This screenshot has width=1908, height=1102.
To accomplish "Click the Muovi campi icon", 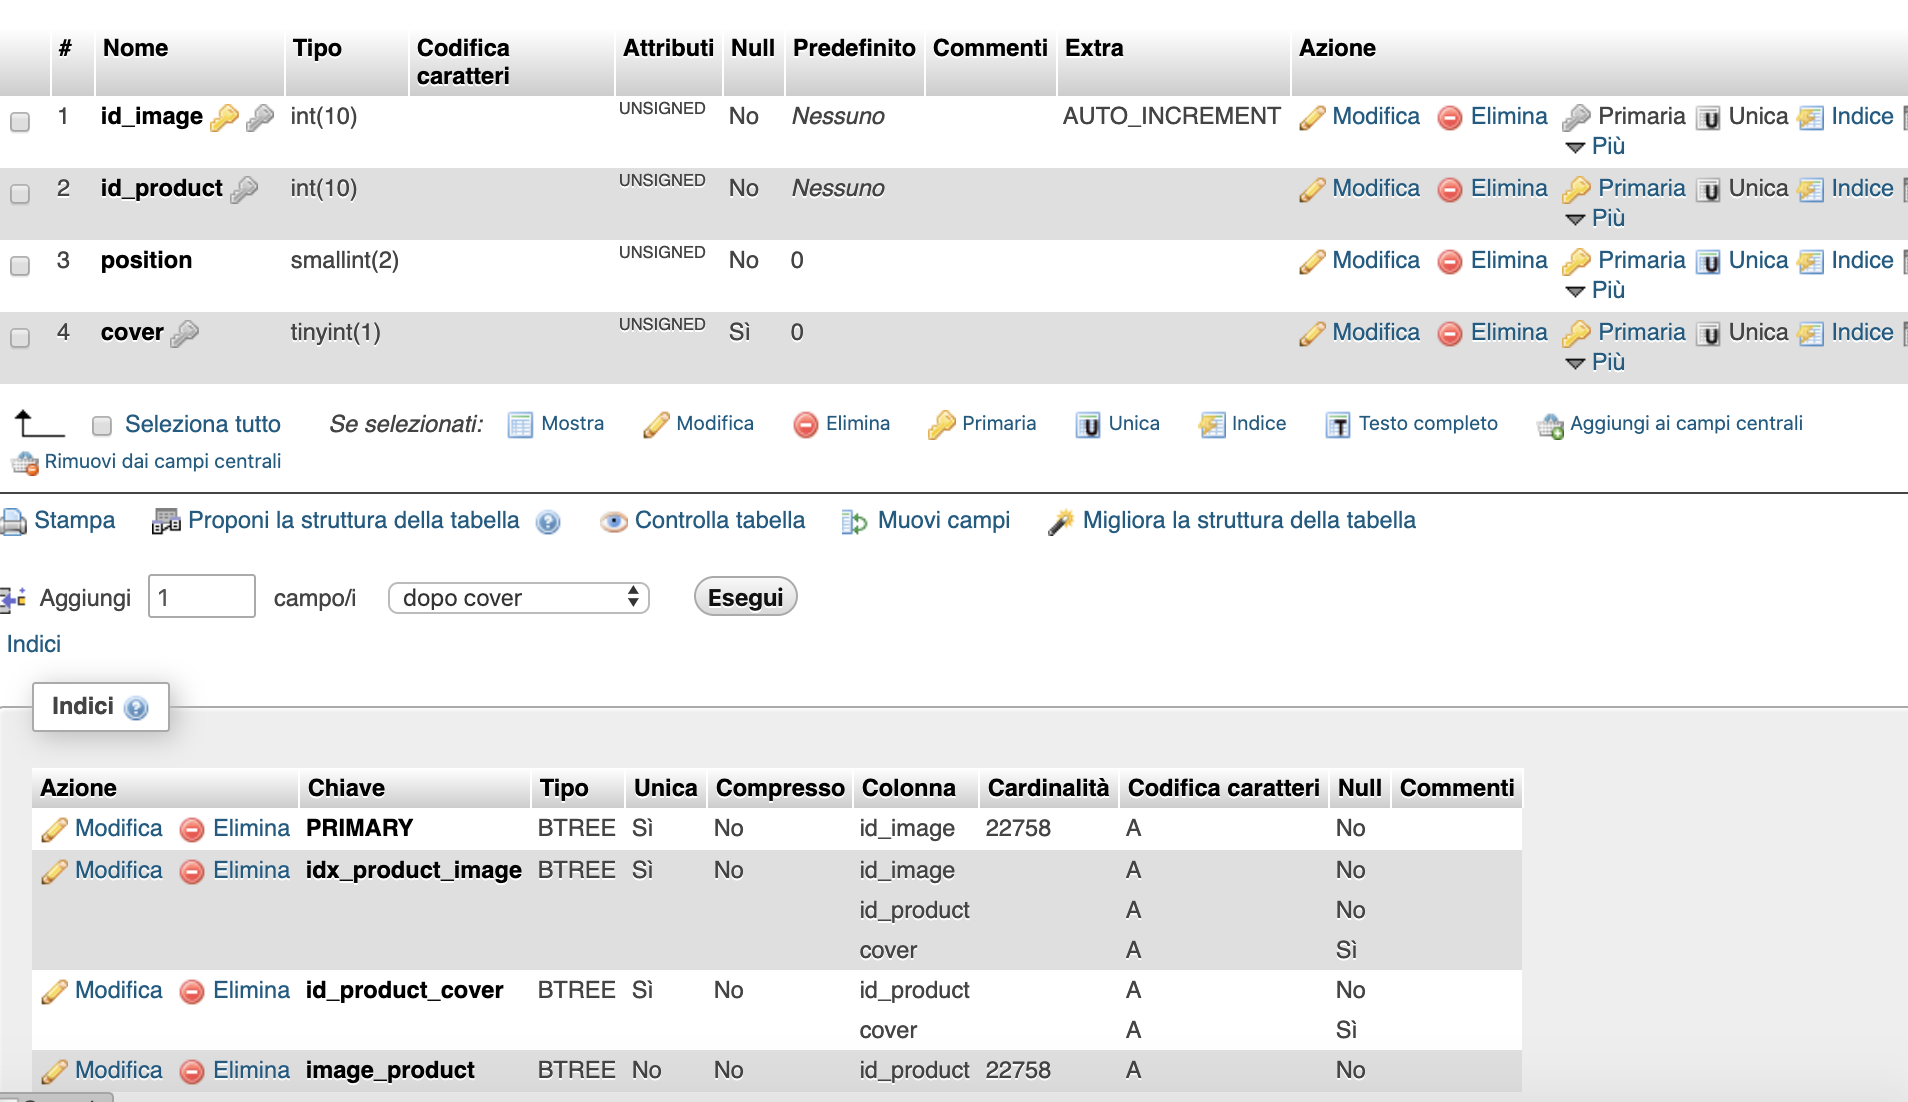I will click(x=854, y=521).
